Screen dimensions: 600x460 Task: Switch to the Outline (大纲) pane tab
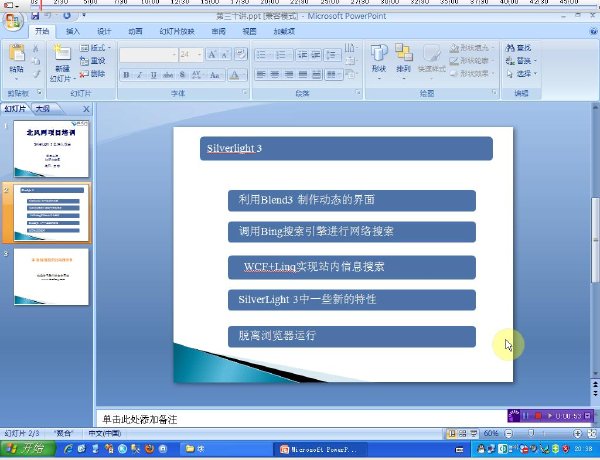[43, 109]
